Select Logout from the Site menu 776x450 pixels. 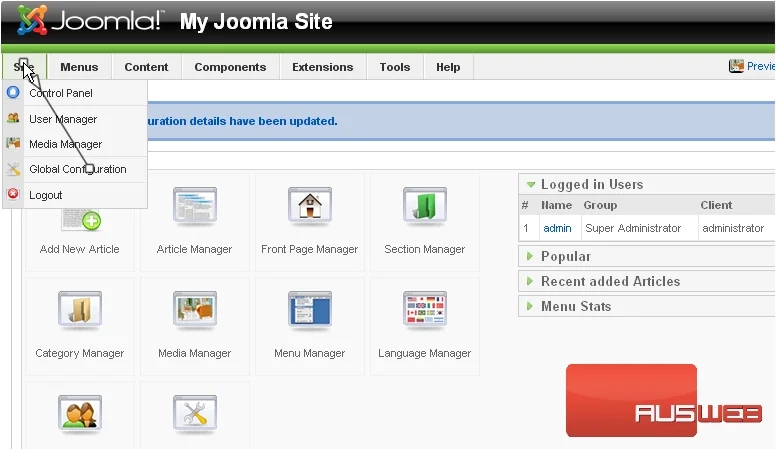46,195
